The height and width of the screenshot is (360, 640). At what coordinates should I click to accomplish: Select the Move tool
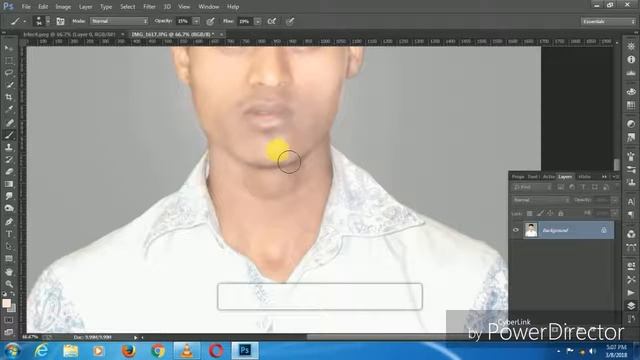pyautogui.click(x=9, y=48)
